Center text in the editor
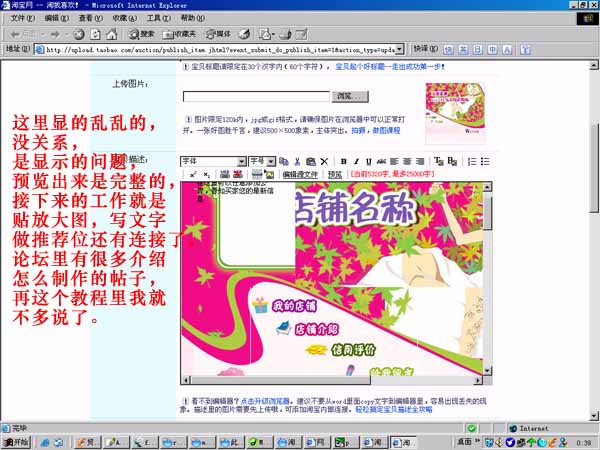Screen dimensions: 600x450 click(x=407, y=161)
